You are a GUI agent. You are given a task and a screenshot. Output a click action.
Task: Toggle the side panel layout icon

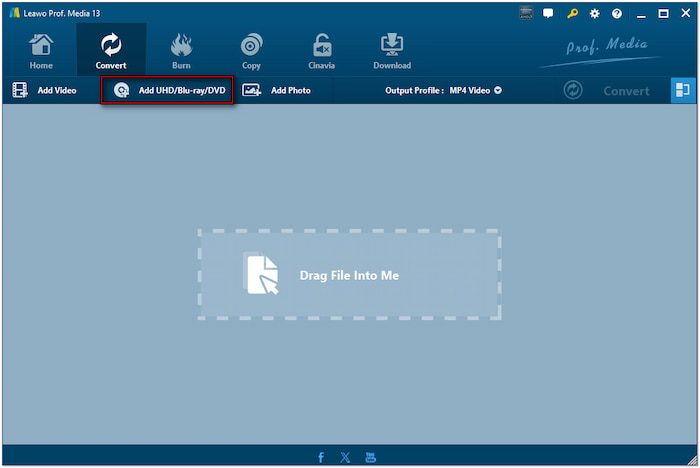683,90
